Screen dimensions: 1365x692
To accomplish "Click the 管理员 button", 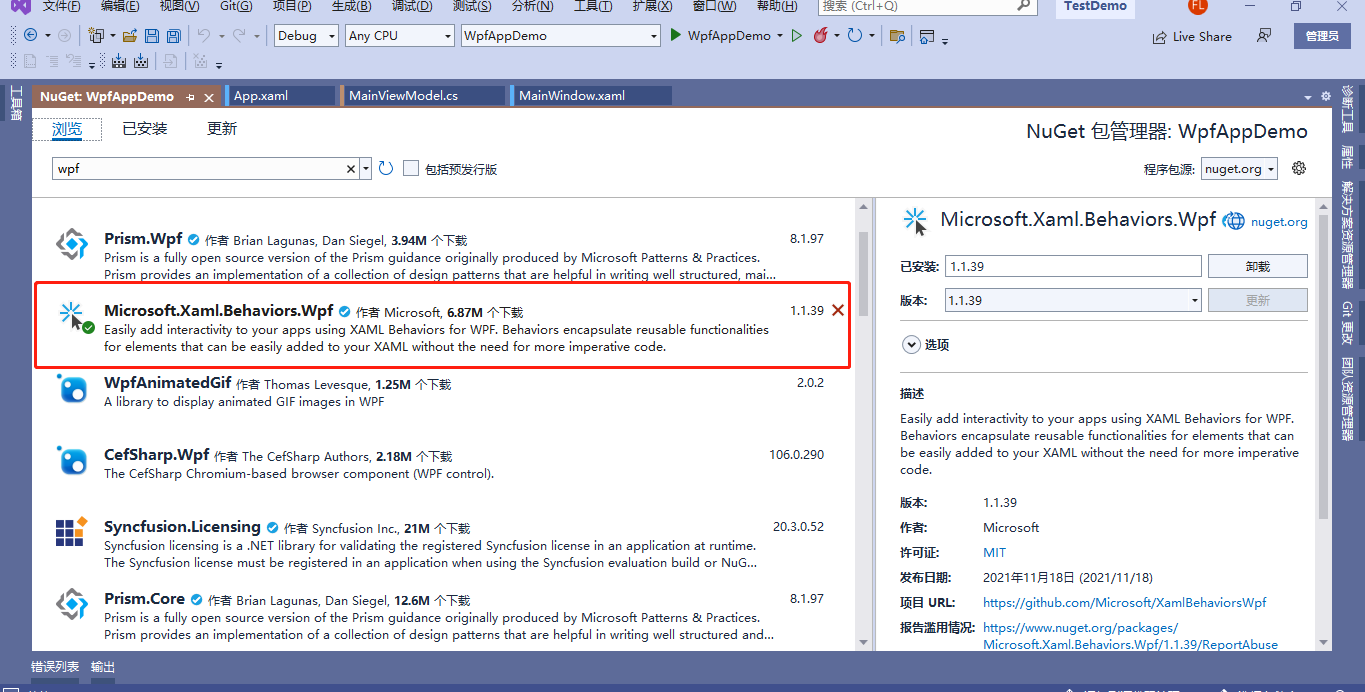I will point(1322,36).
